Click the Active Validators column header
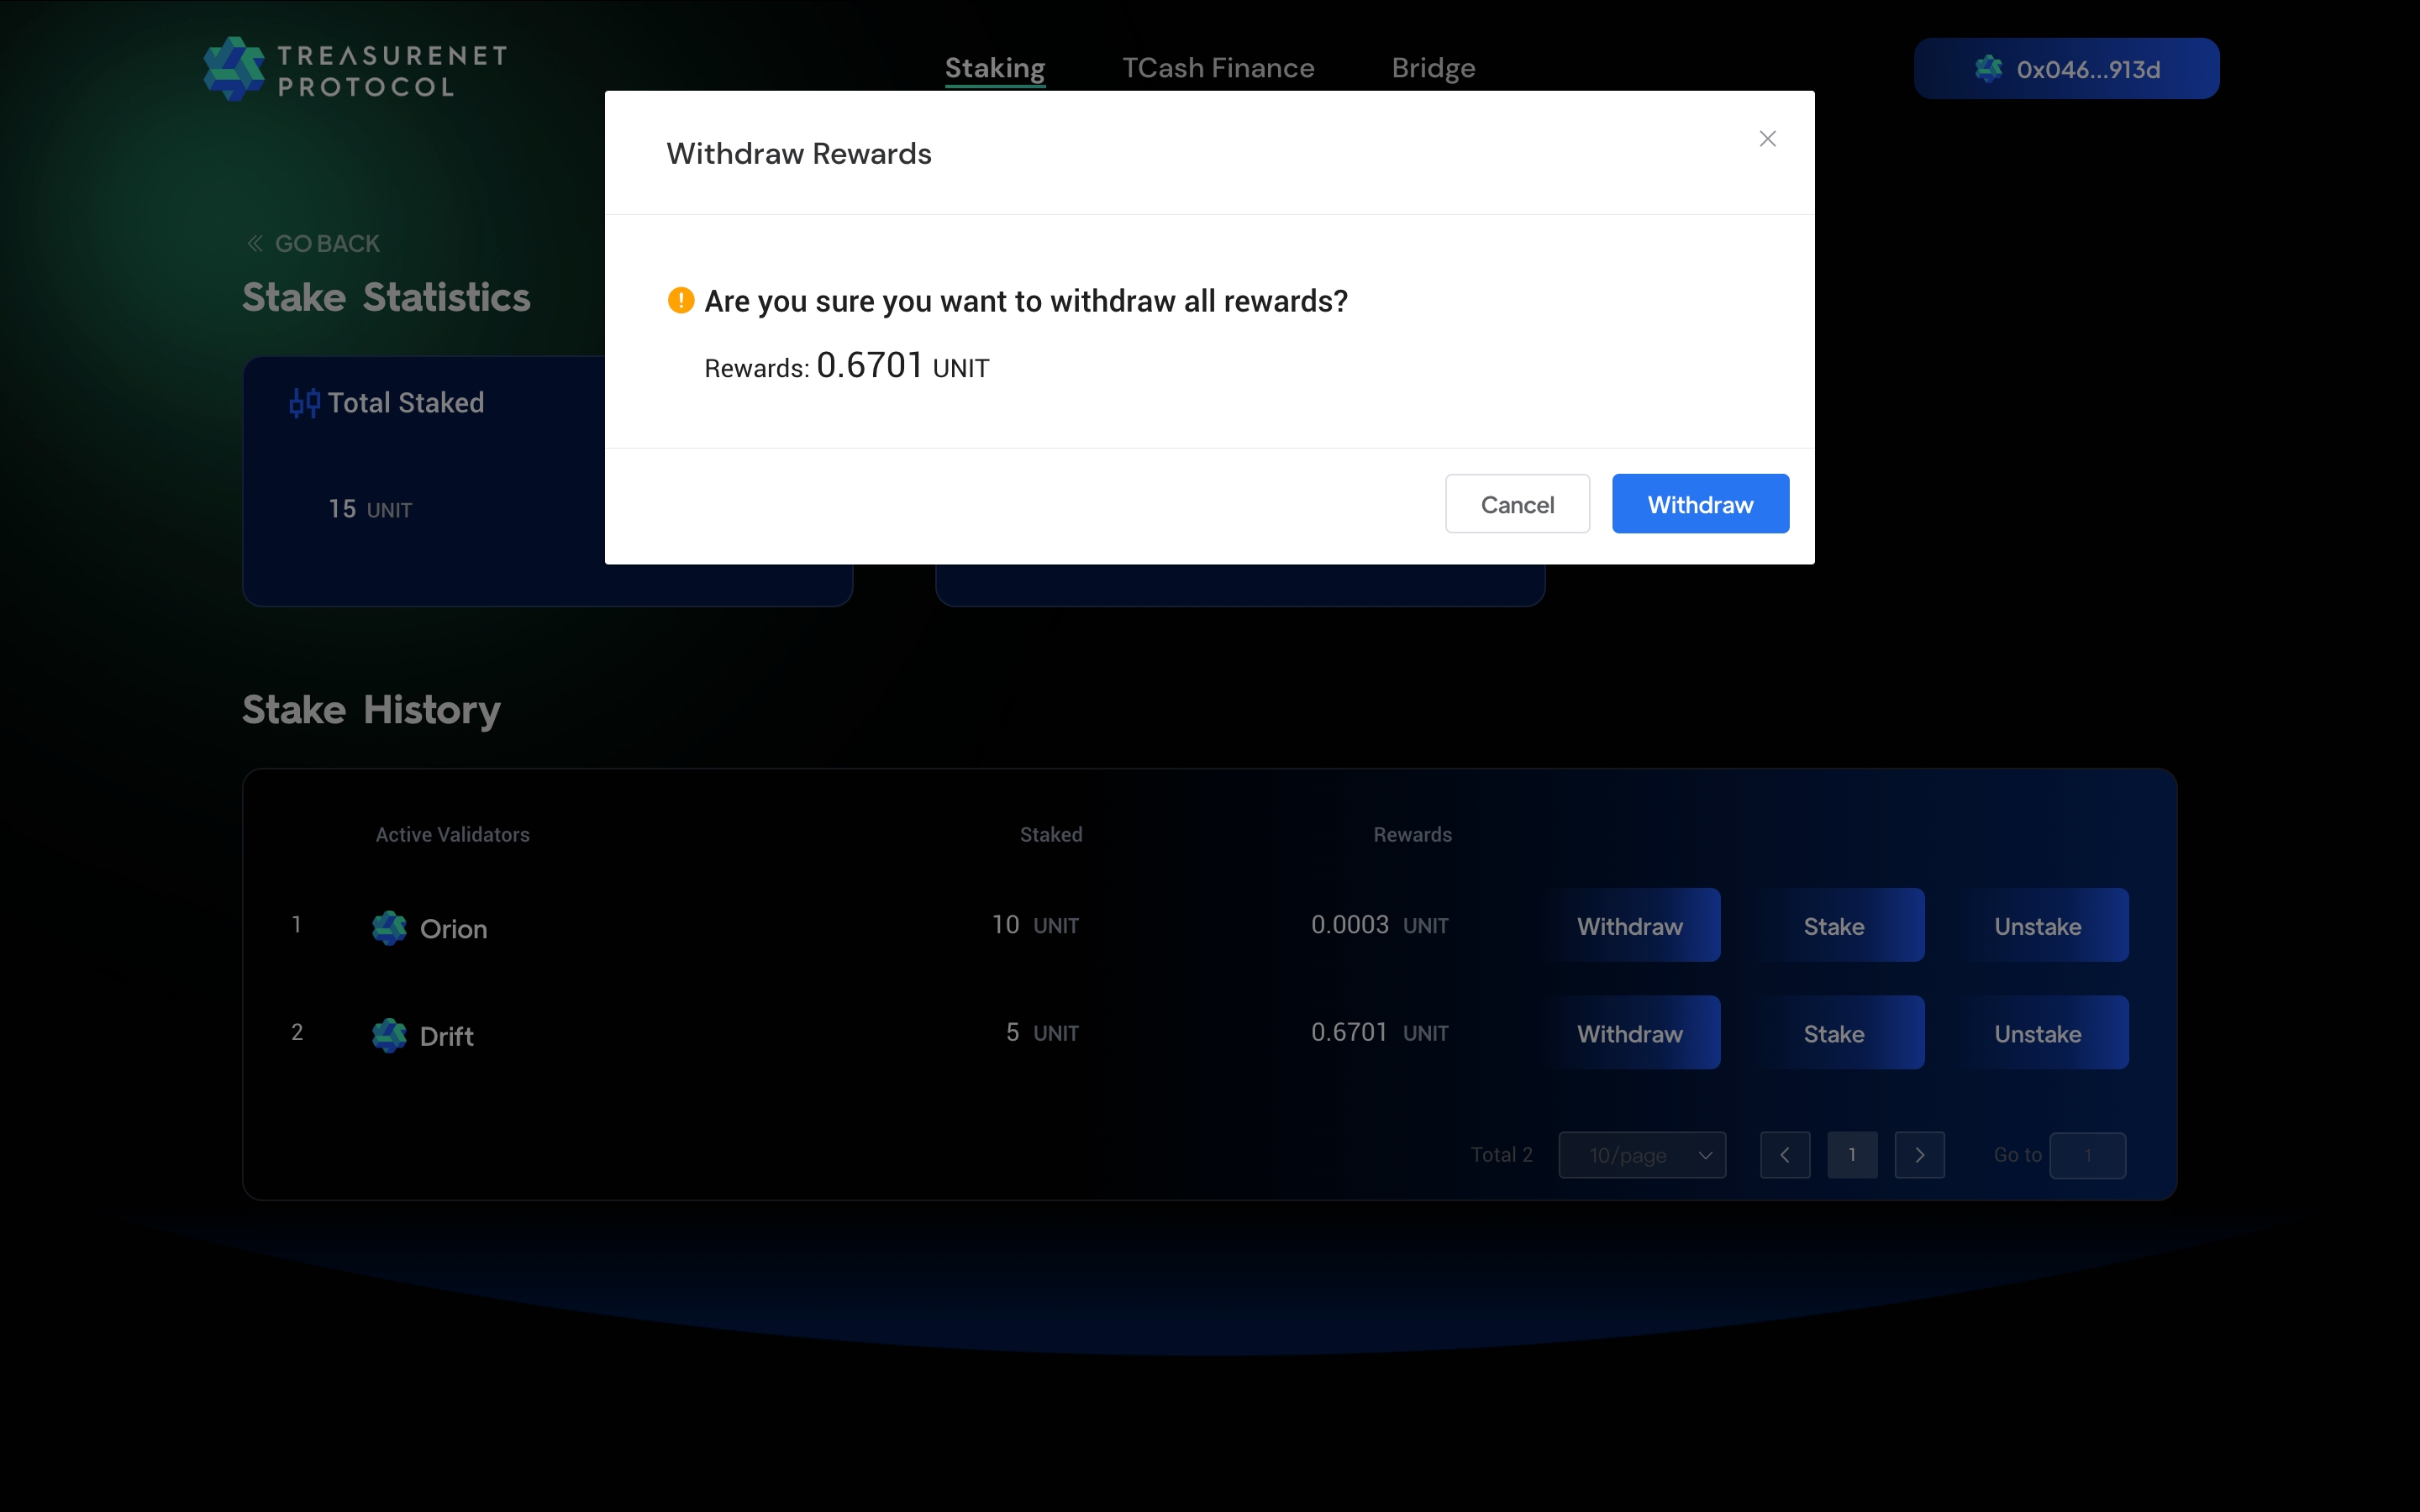This screenshot has width=2420, height=1512. point(453,834)
